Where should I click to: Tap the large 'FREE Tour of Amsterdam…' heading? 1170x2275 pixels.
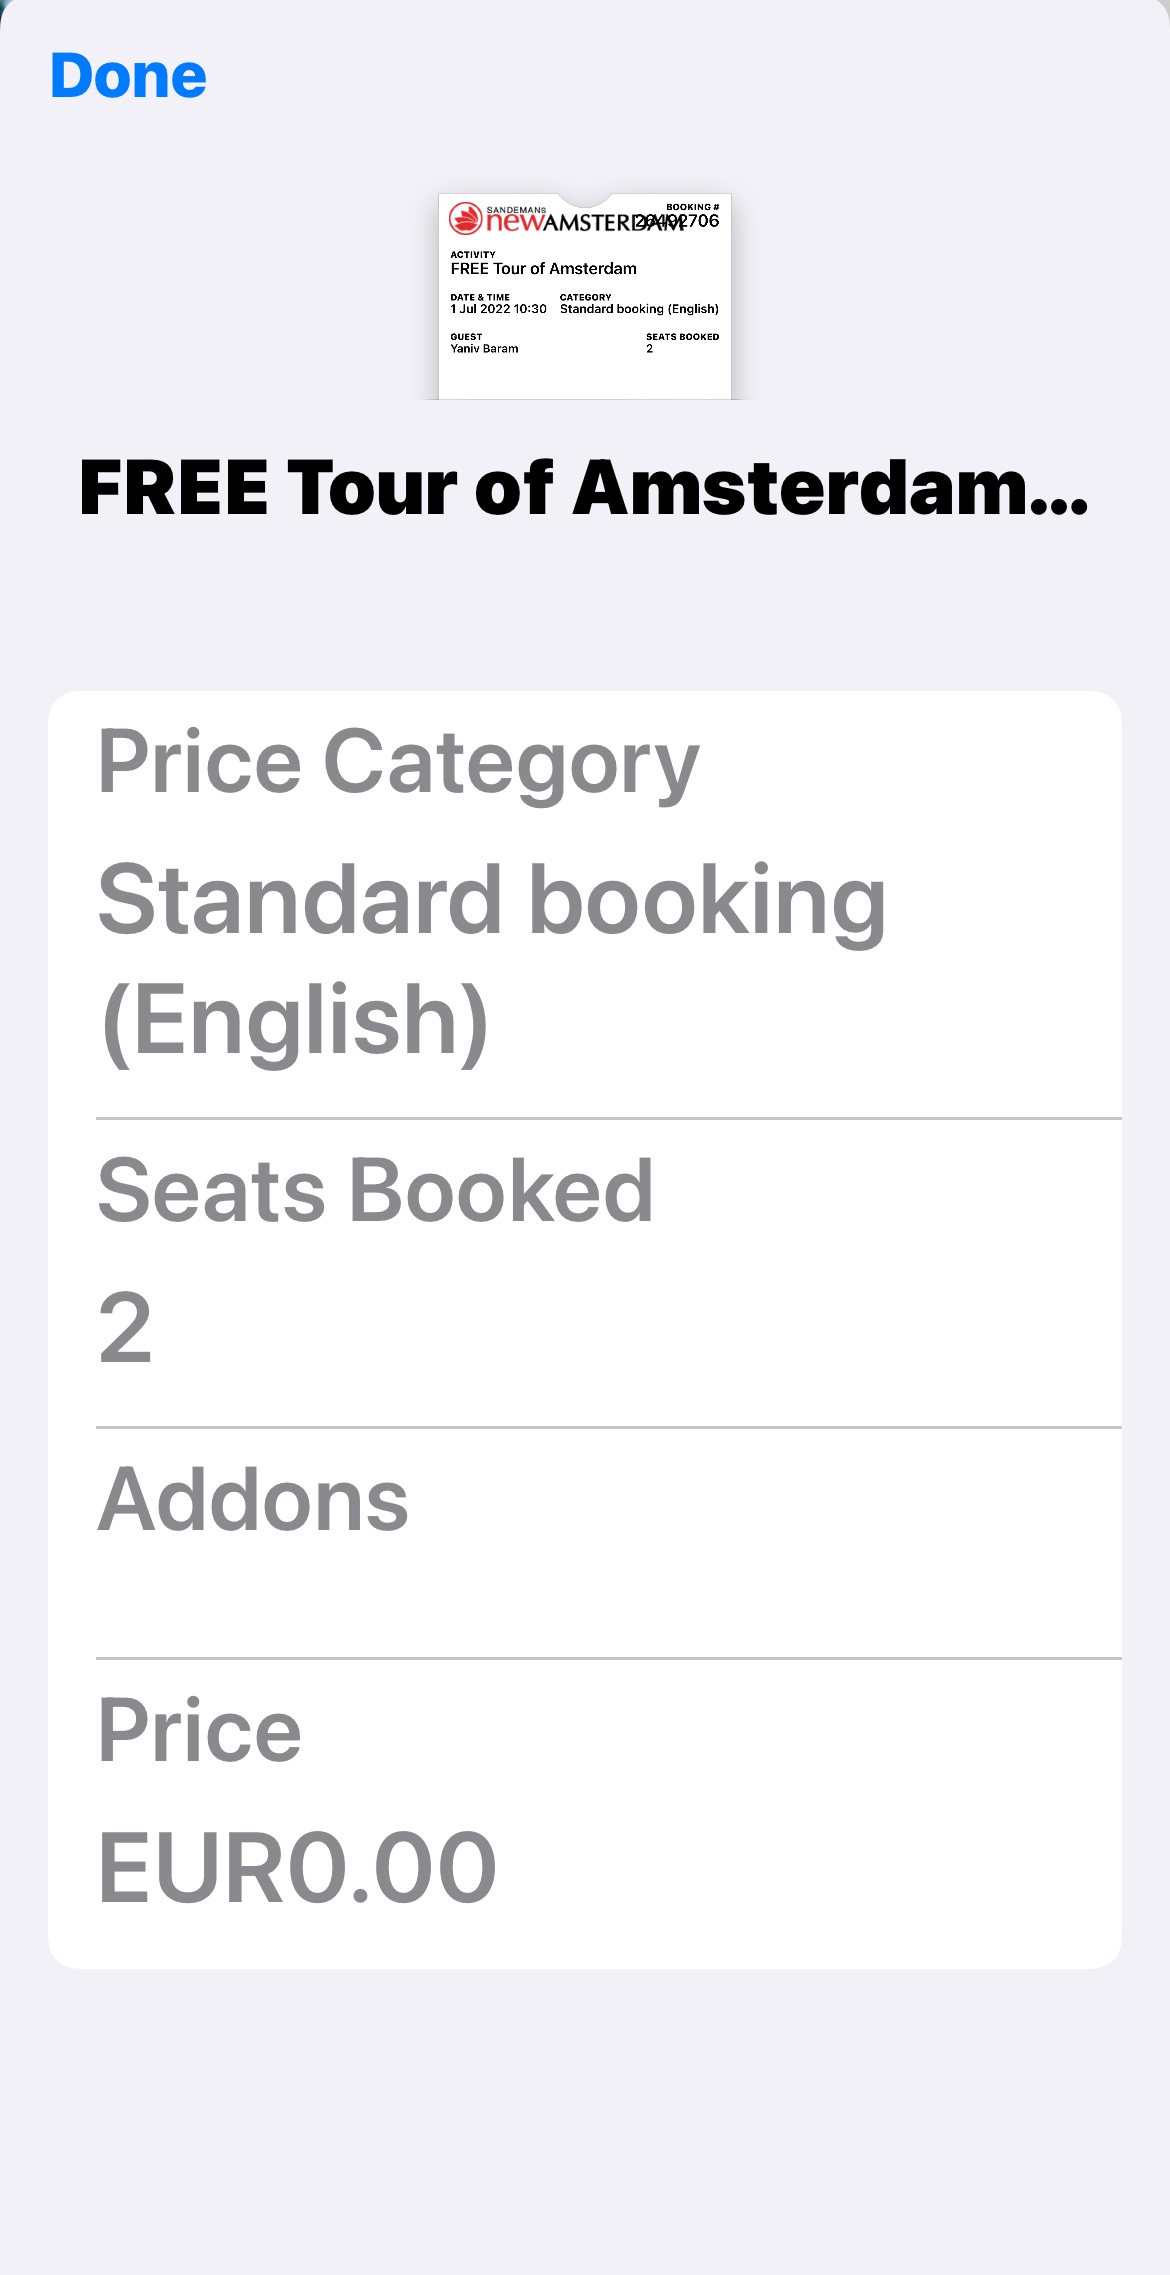[584, 489]
